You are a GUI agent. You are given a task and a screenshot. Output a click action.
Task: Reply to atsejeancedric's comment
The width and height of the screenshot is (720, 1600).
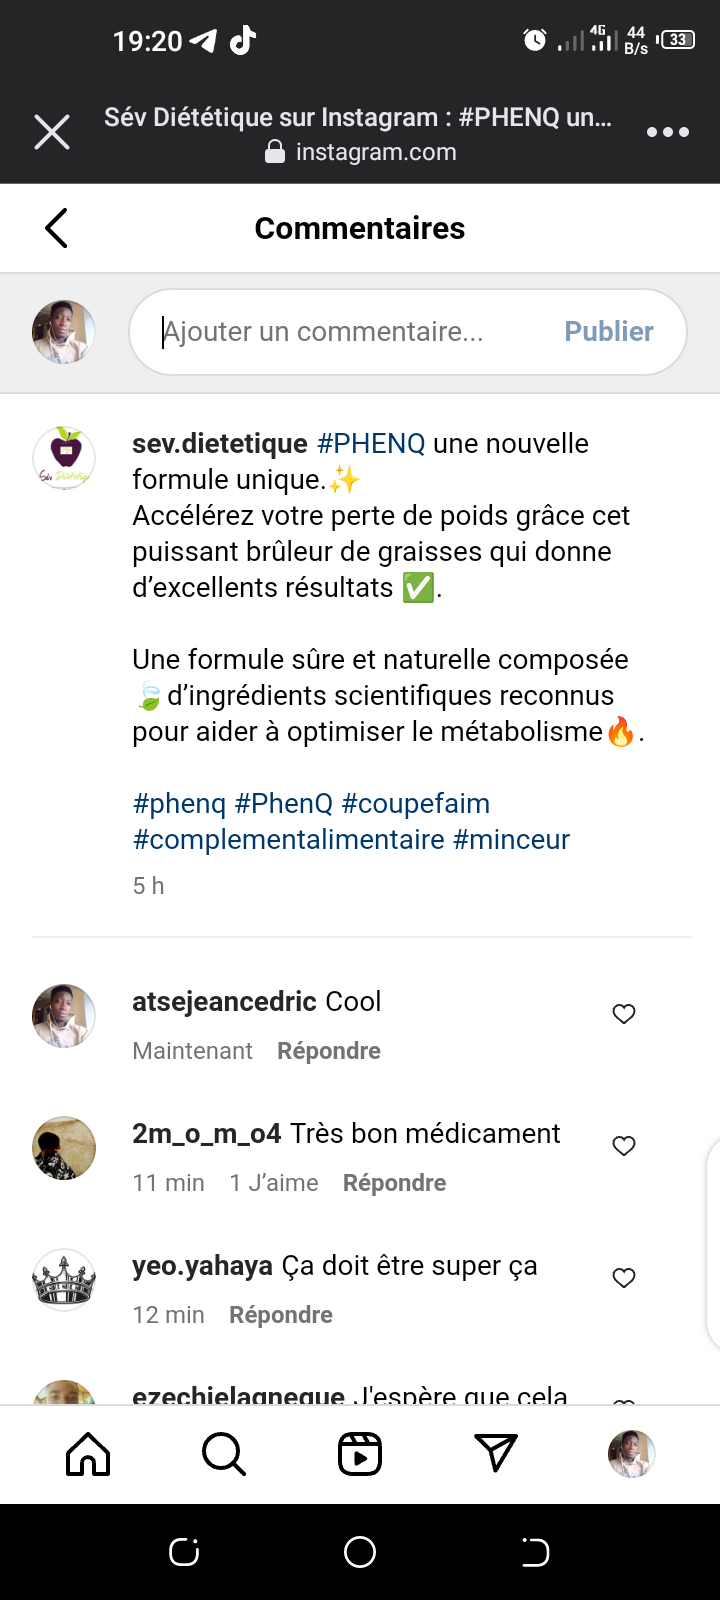click(x=329, y=1051)
